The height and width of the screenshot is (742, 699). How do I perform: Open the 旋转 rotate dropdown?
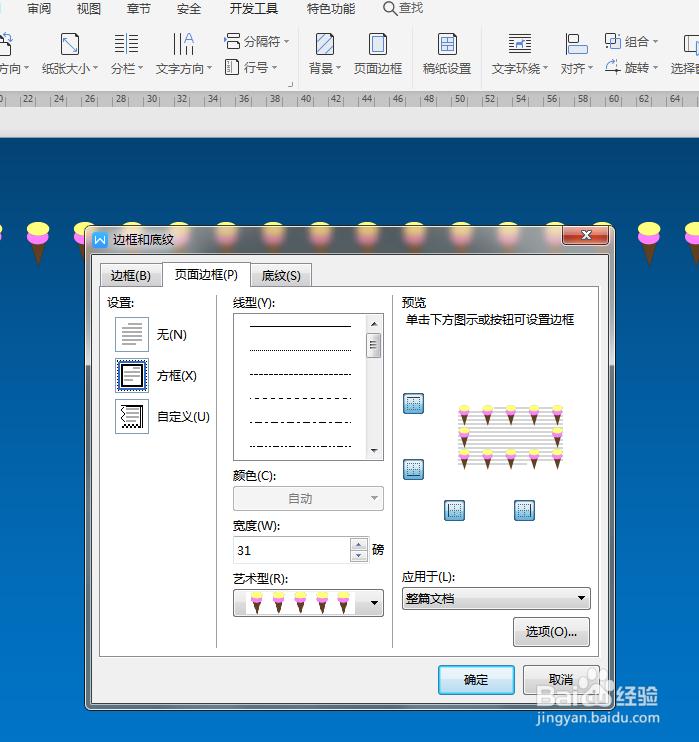coord(631,67)
